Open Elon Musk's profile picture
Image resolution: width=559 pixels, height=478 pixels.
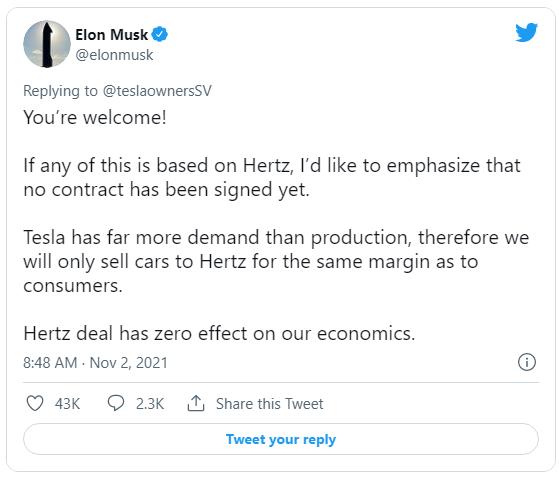[x=47, y=44]
